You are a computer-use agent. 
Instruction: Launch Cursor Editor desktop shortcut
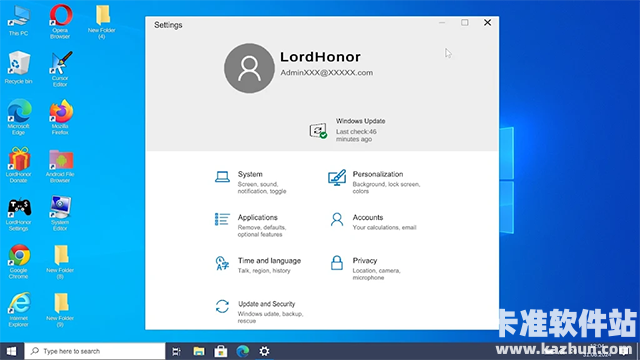click(x=60, y=69)
